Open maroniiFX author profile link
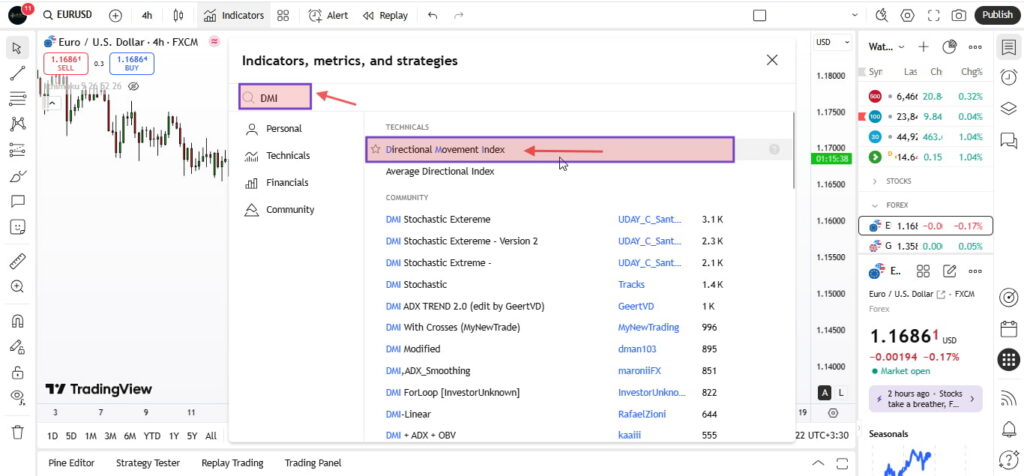Image resolution: width=1024 pixels, height=476 pixels. 639,371
